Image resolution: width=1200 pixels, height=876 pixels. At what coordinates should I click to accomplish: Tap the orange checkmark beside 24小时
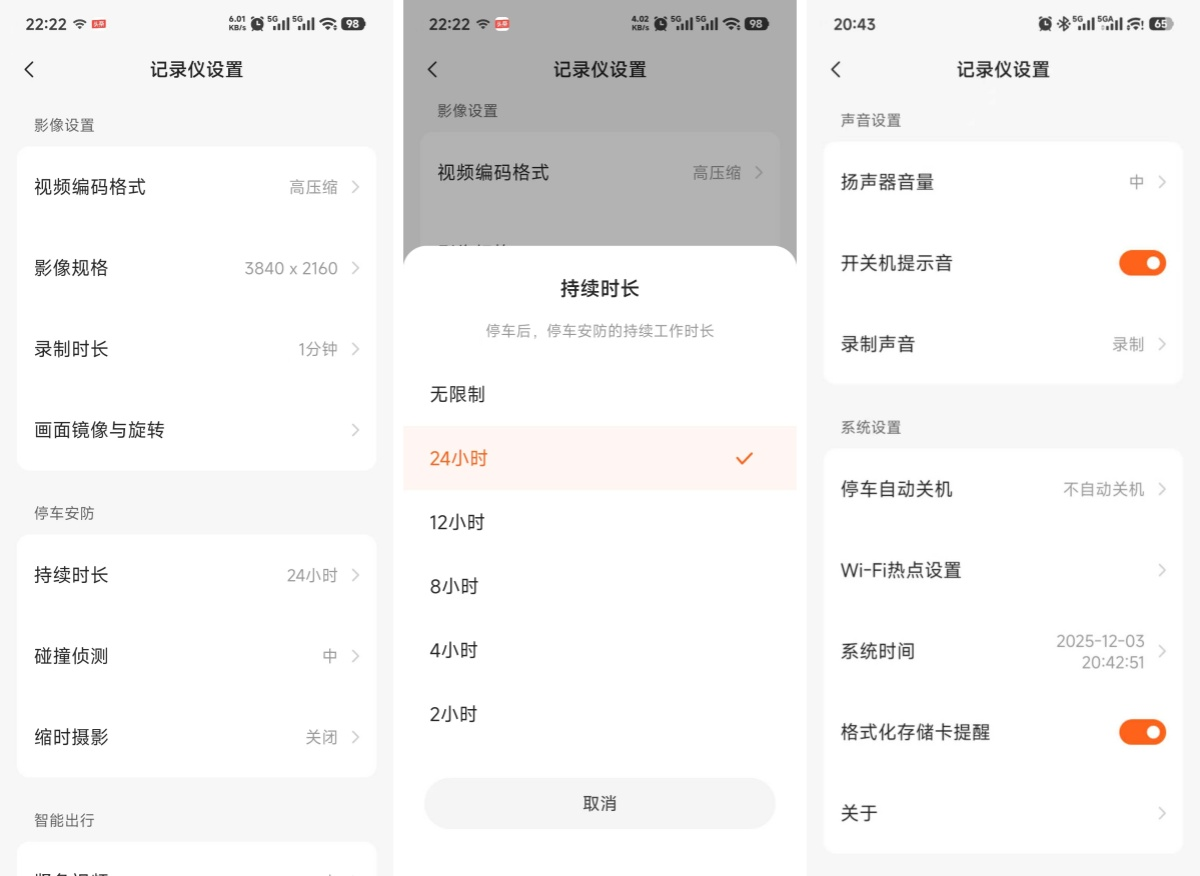pos(744,458)
